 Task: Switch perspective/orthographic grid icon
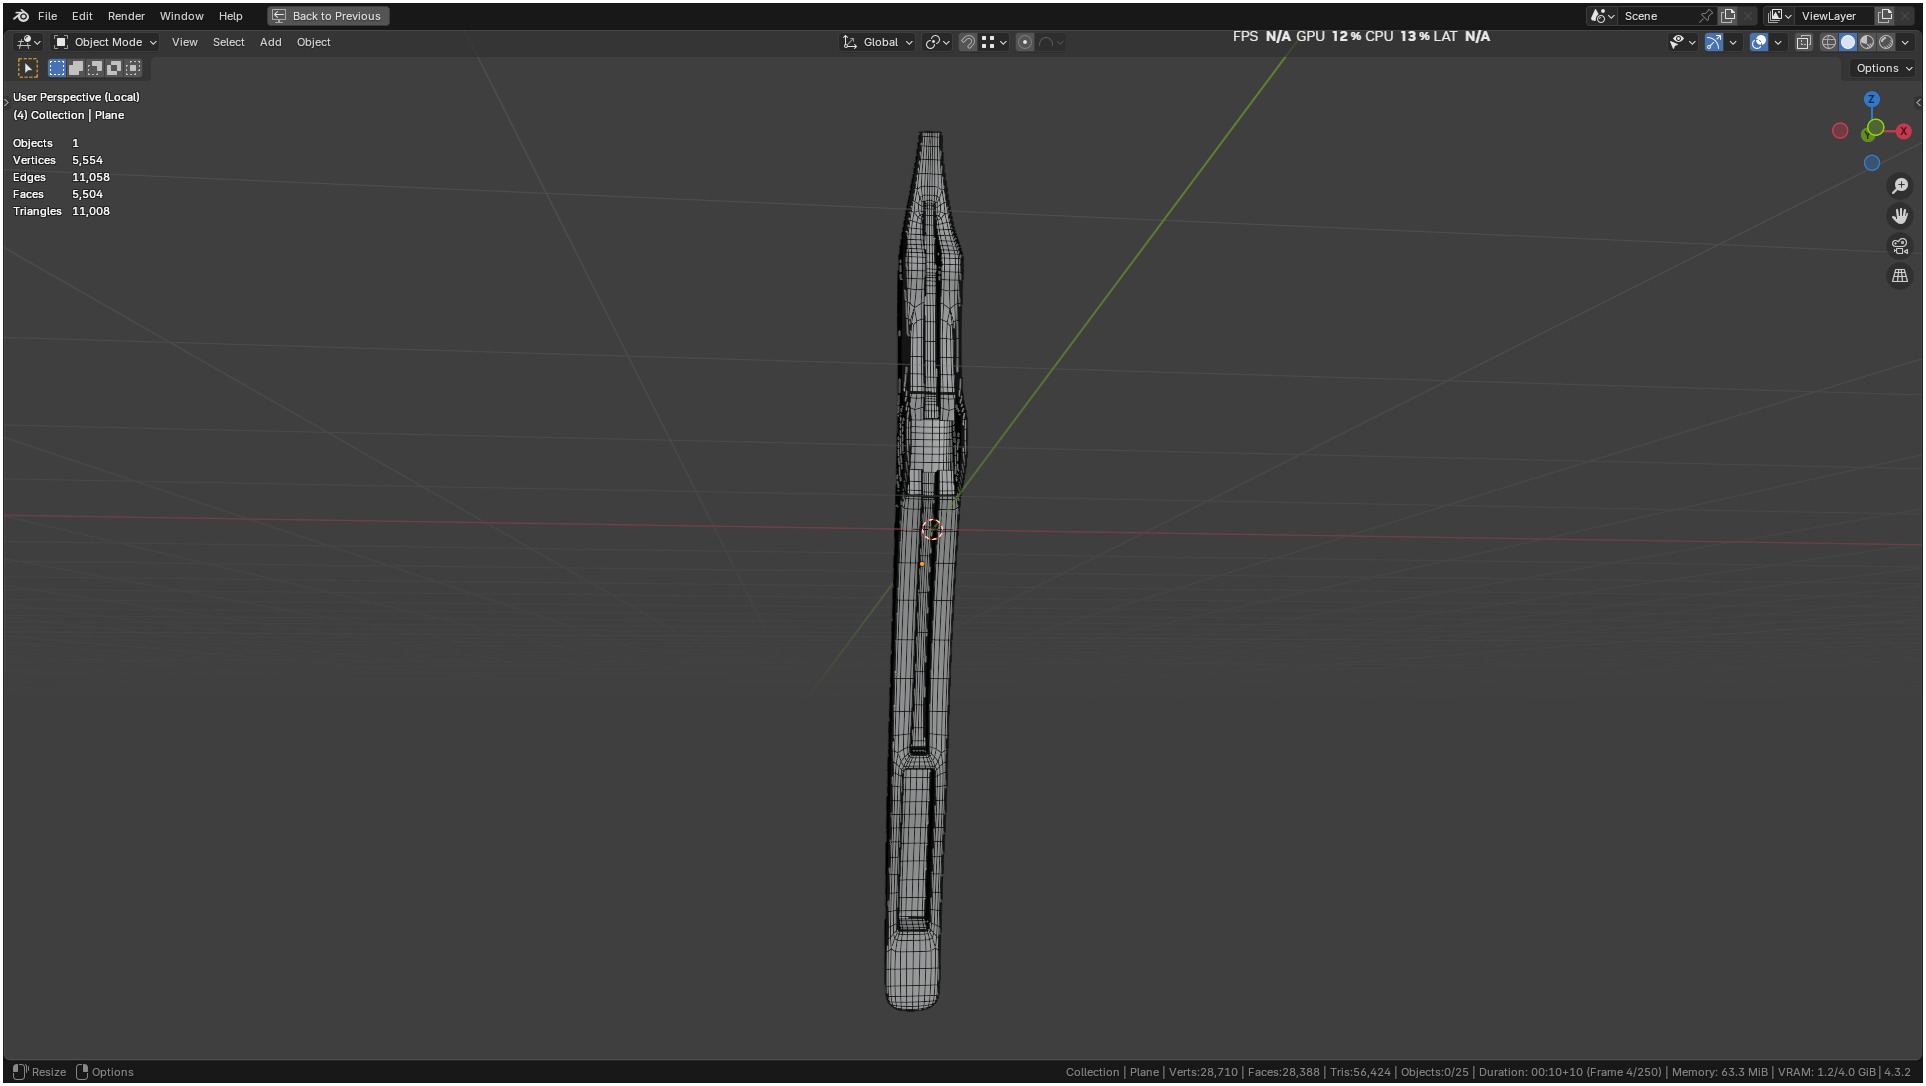click(1900, 276)
